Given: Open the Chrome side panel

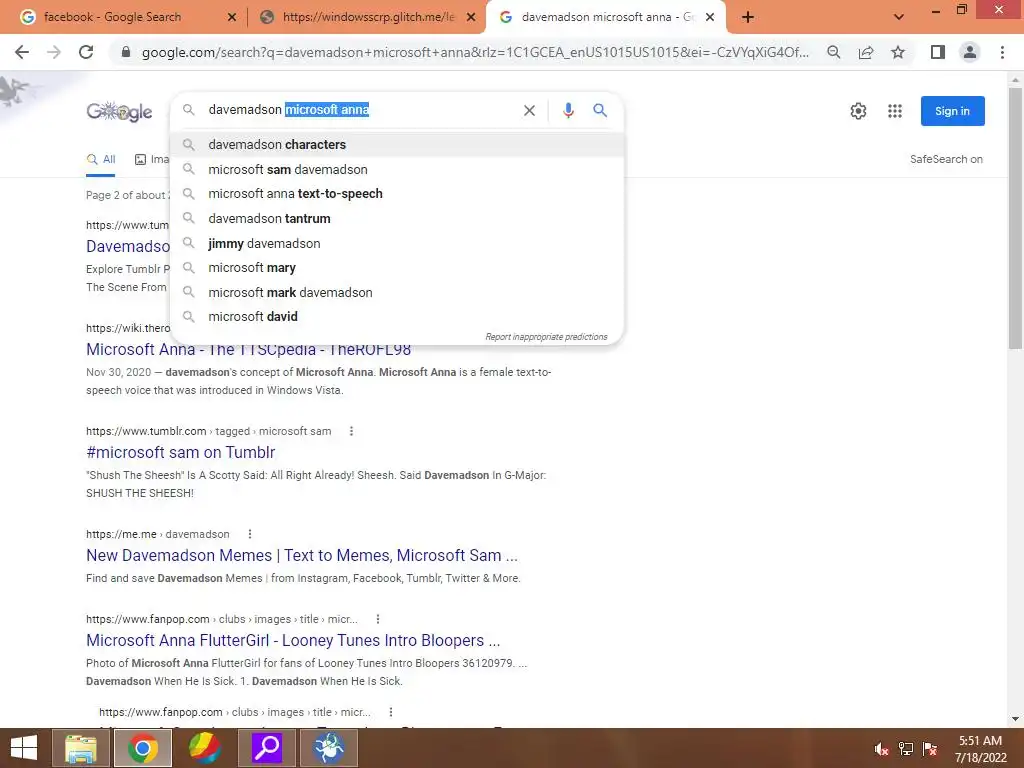Looking at the screenshot, I should [938, 52].
